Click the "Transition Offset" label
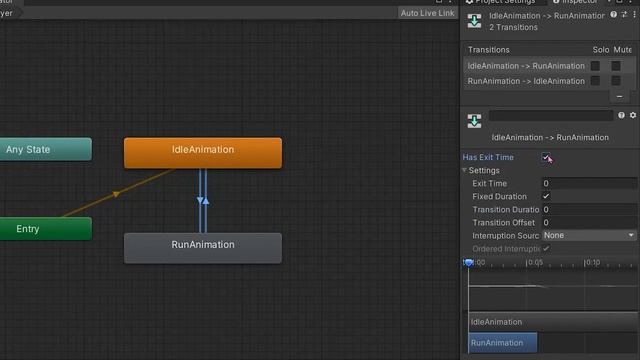Screen dimensions: 640x360 503,222
